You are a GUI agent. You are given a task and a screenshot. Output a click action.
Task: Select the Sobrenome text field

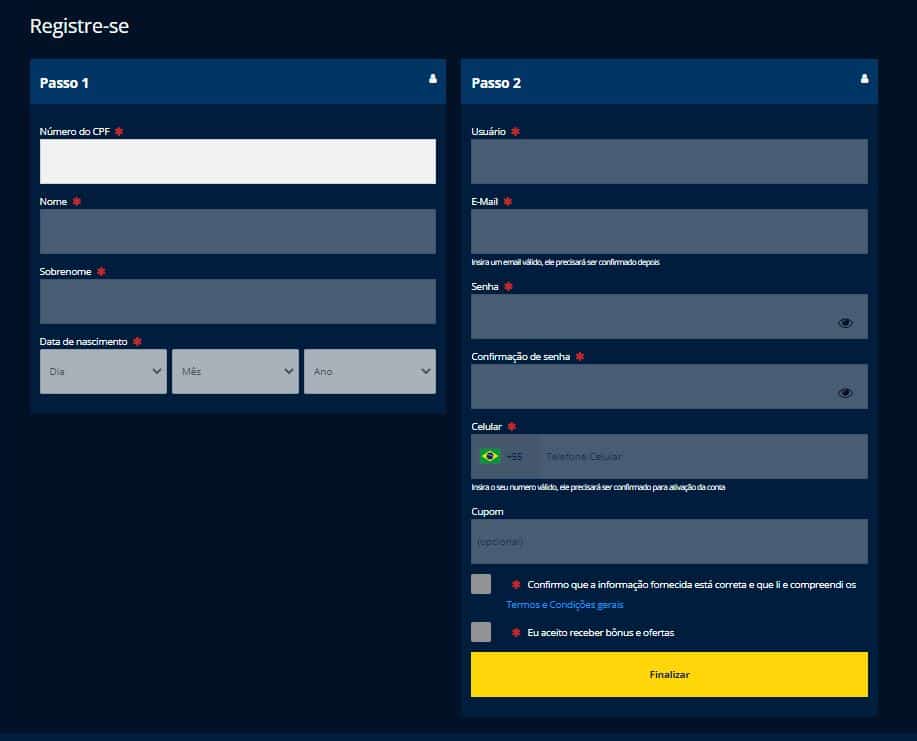coord(237,301)
